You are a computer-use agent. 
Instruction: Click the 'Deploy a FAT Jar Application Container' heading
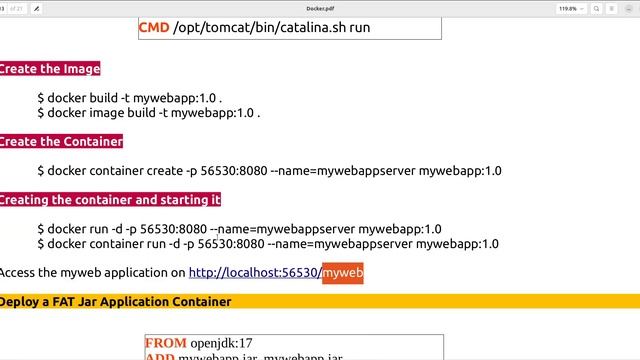point(116,302)
